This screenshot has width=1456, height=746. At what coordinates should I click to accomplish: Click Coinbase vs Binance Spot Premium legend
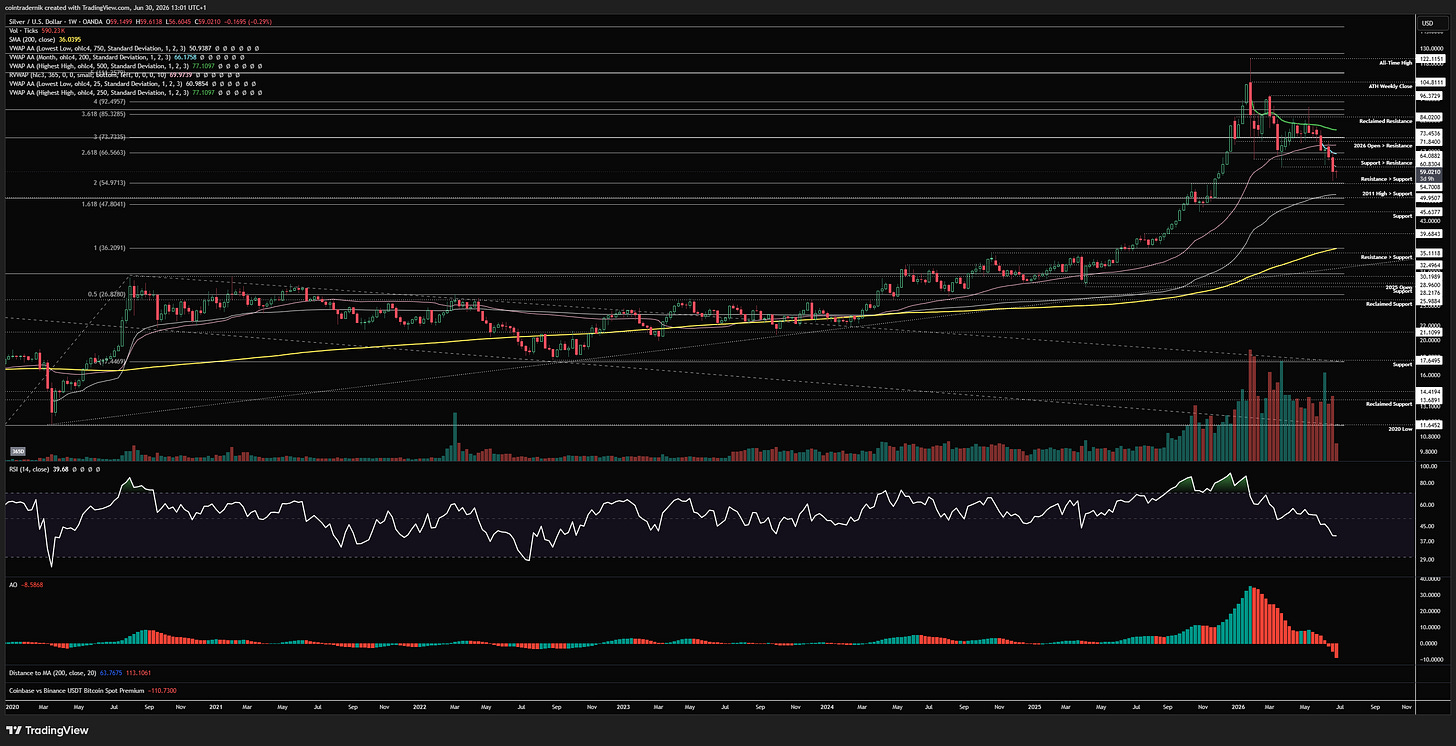(x=78, y=690)
